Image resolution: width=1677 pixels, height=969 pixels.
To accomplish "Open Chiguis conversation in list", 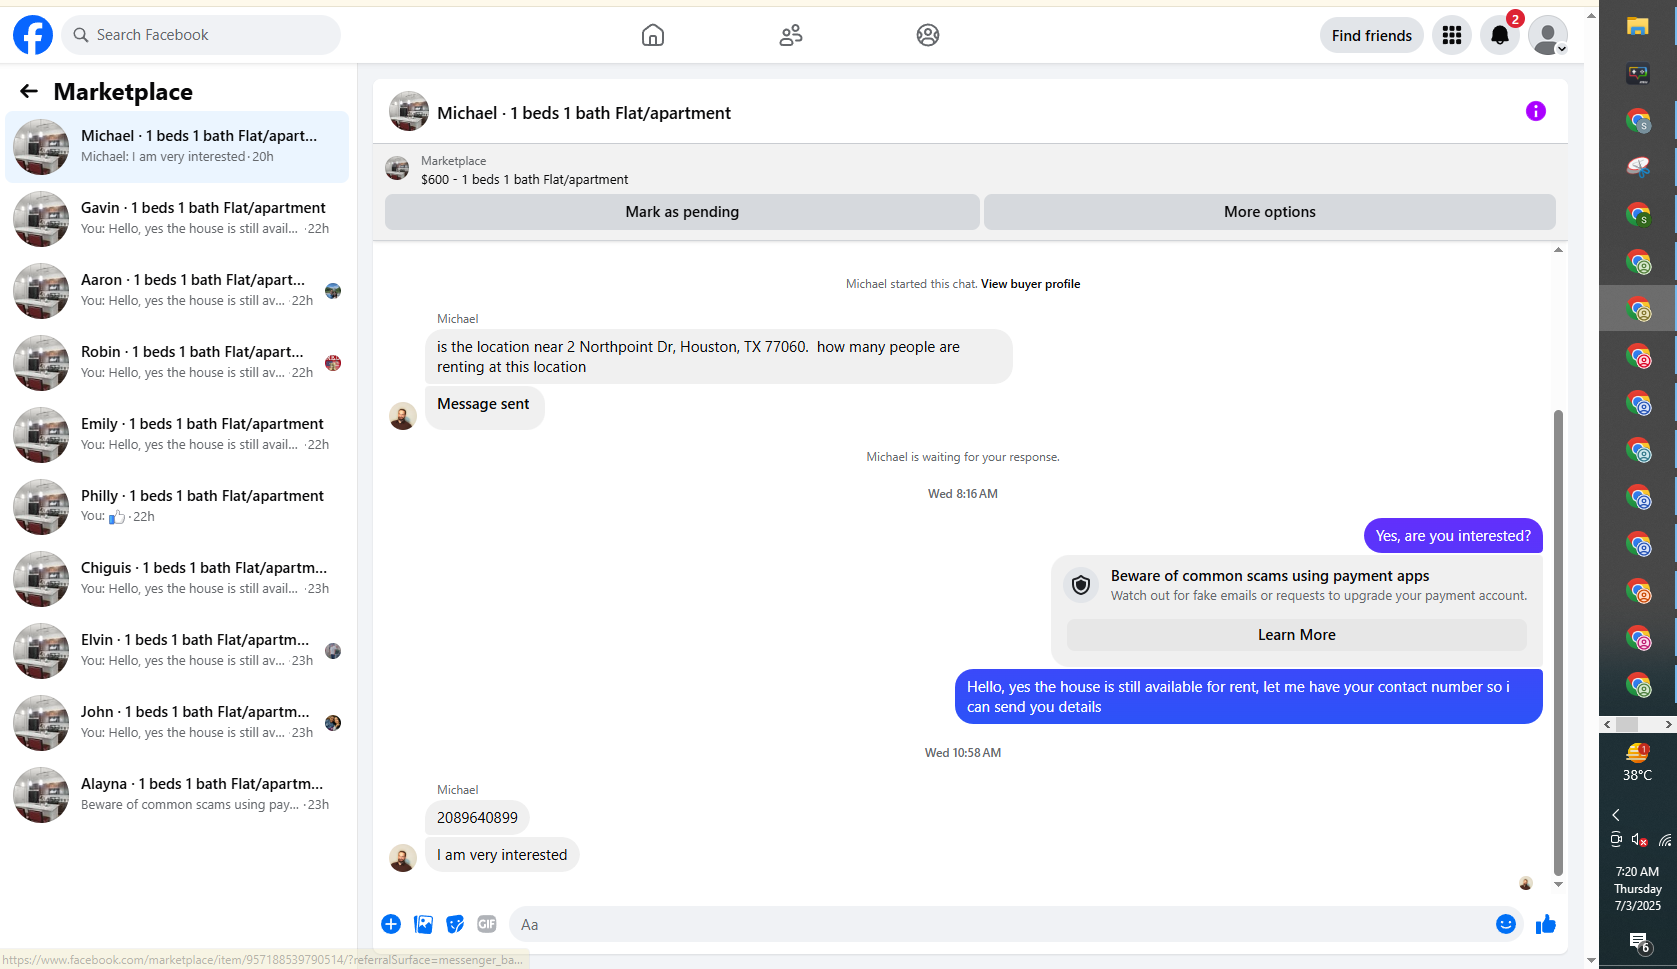I will pos(177,579).
